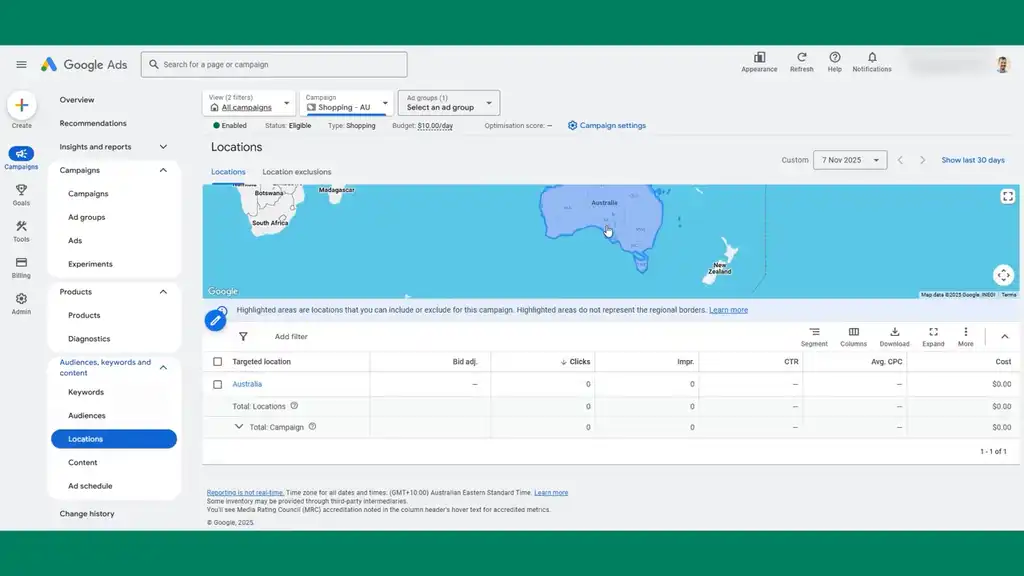Click Show last 30 days link

(972, 160)
